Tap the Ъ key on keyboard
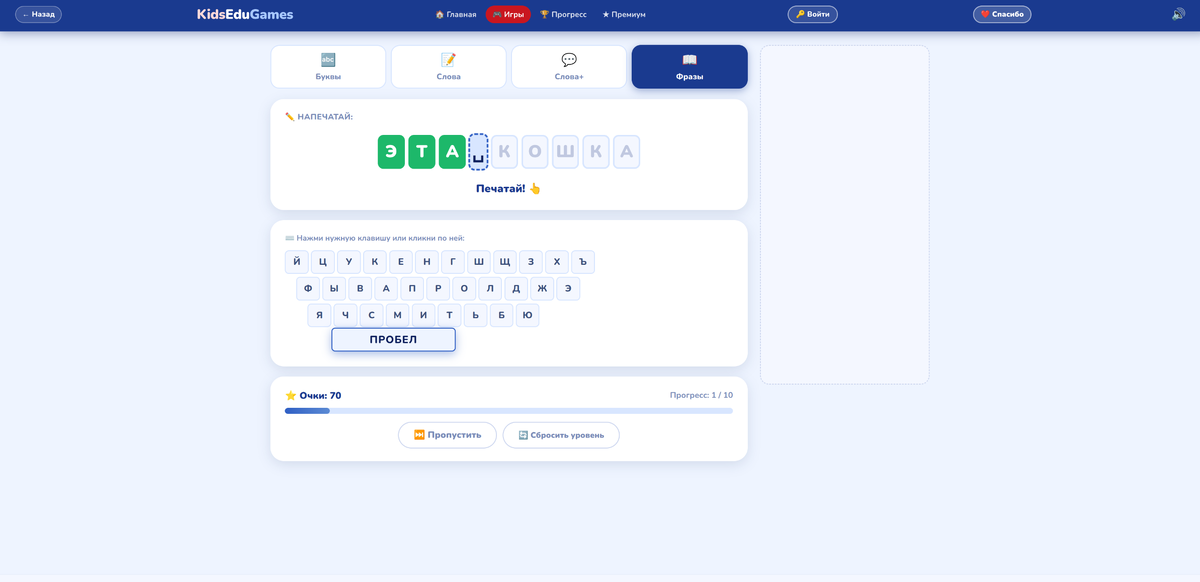 [583, 262]
